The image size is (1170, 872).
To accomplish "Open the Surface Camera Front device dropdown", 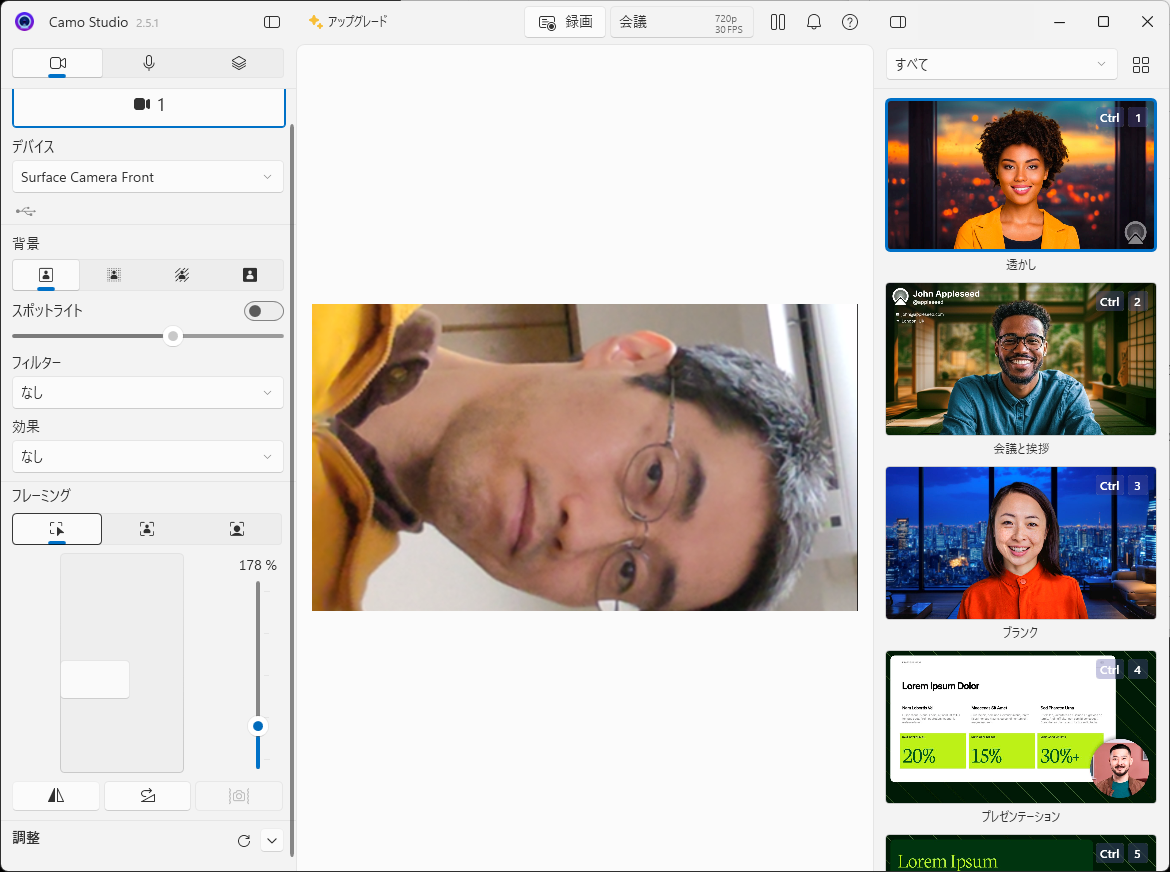I will [x=147, y=177].
